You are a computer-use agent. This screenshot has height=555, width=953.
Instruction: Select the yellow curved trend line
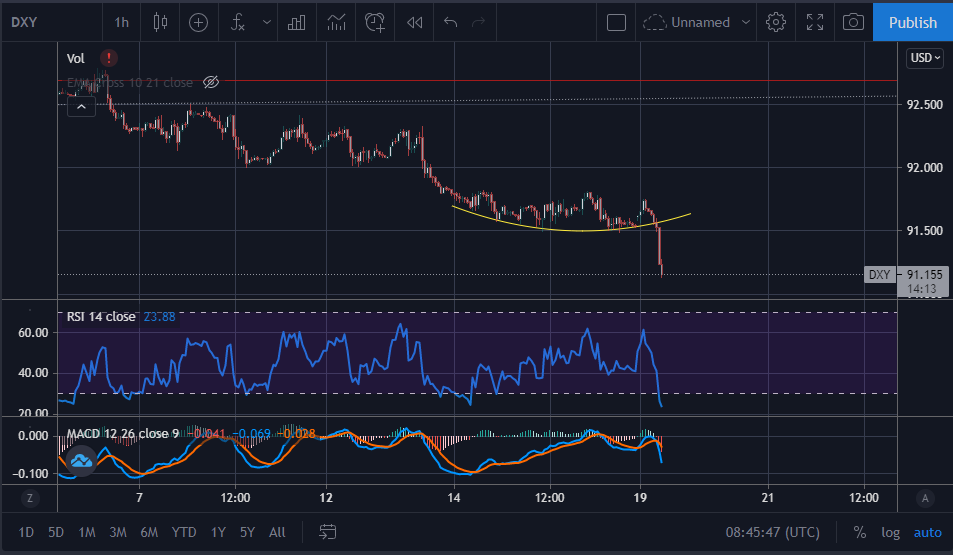(571, 230)
